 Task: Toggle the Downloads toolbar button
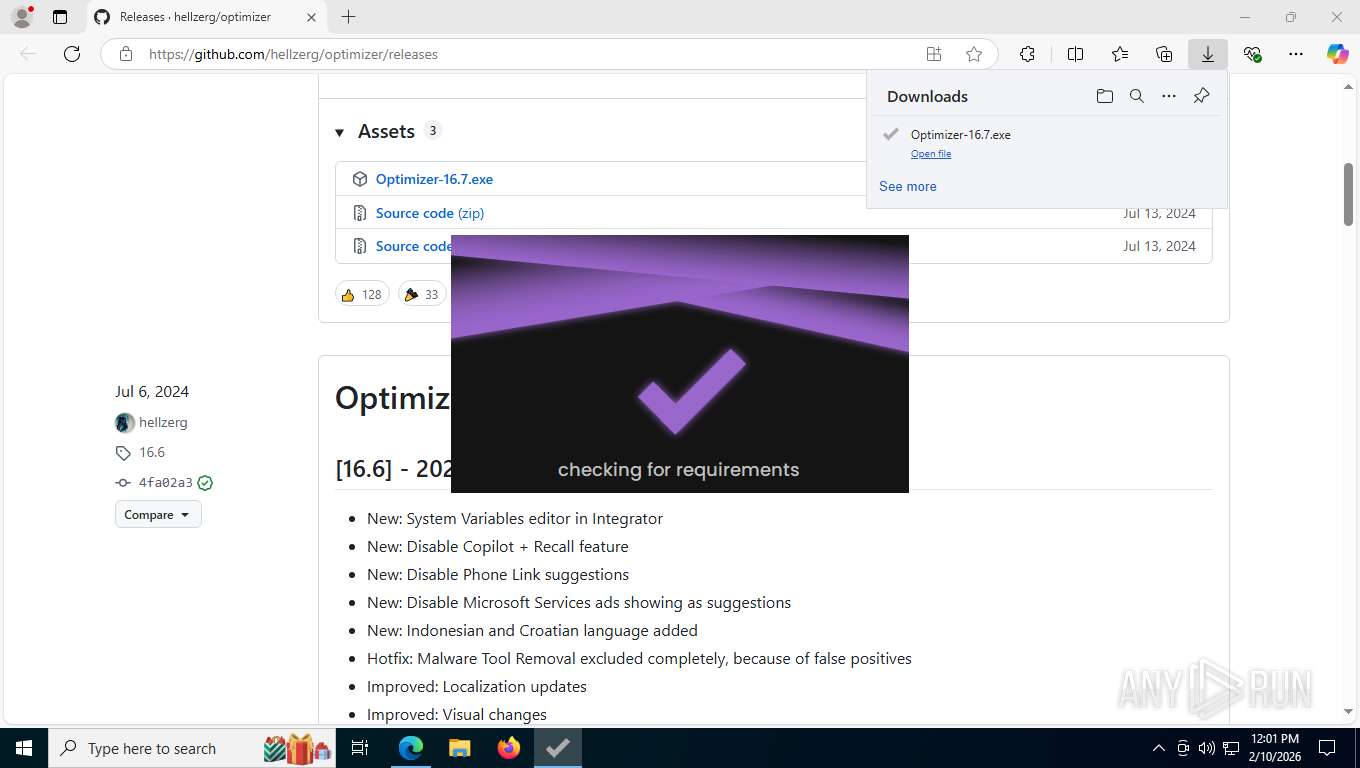point(1208,54)
